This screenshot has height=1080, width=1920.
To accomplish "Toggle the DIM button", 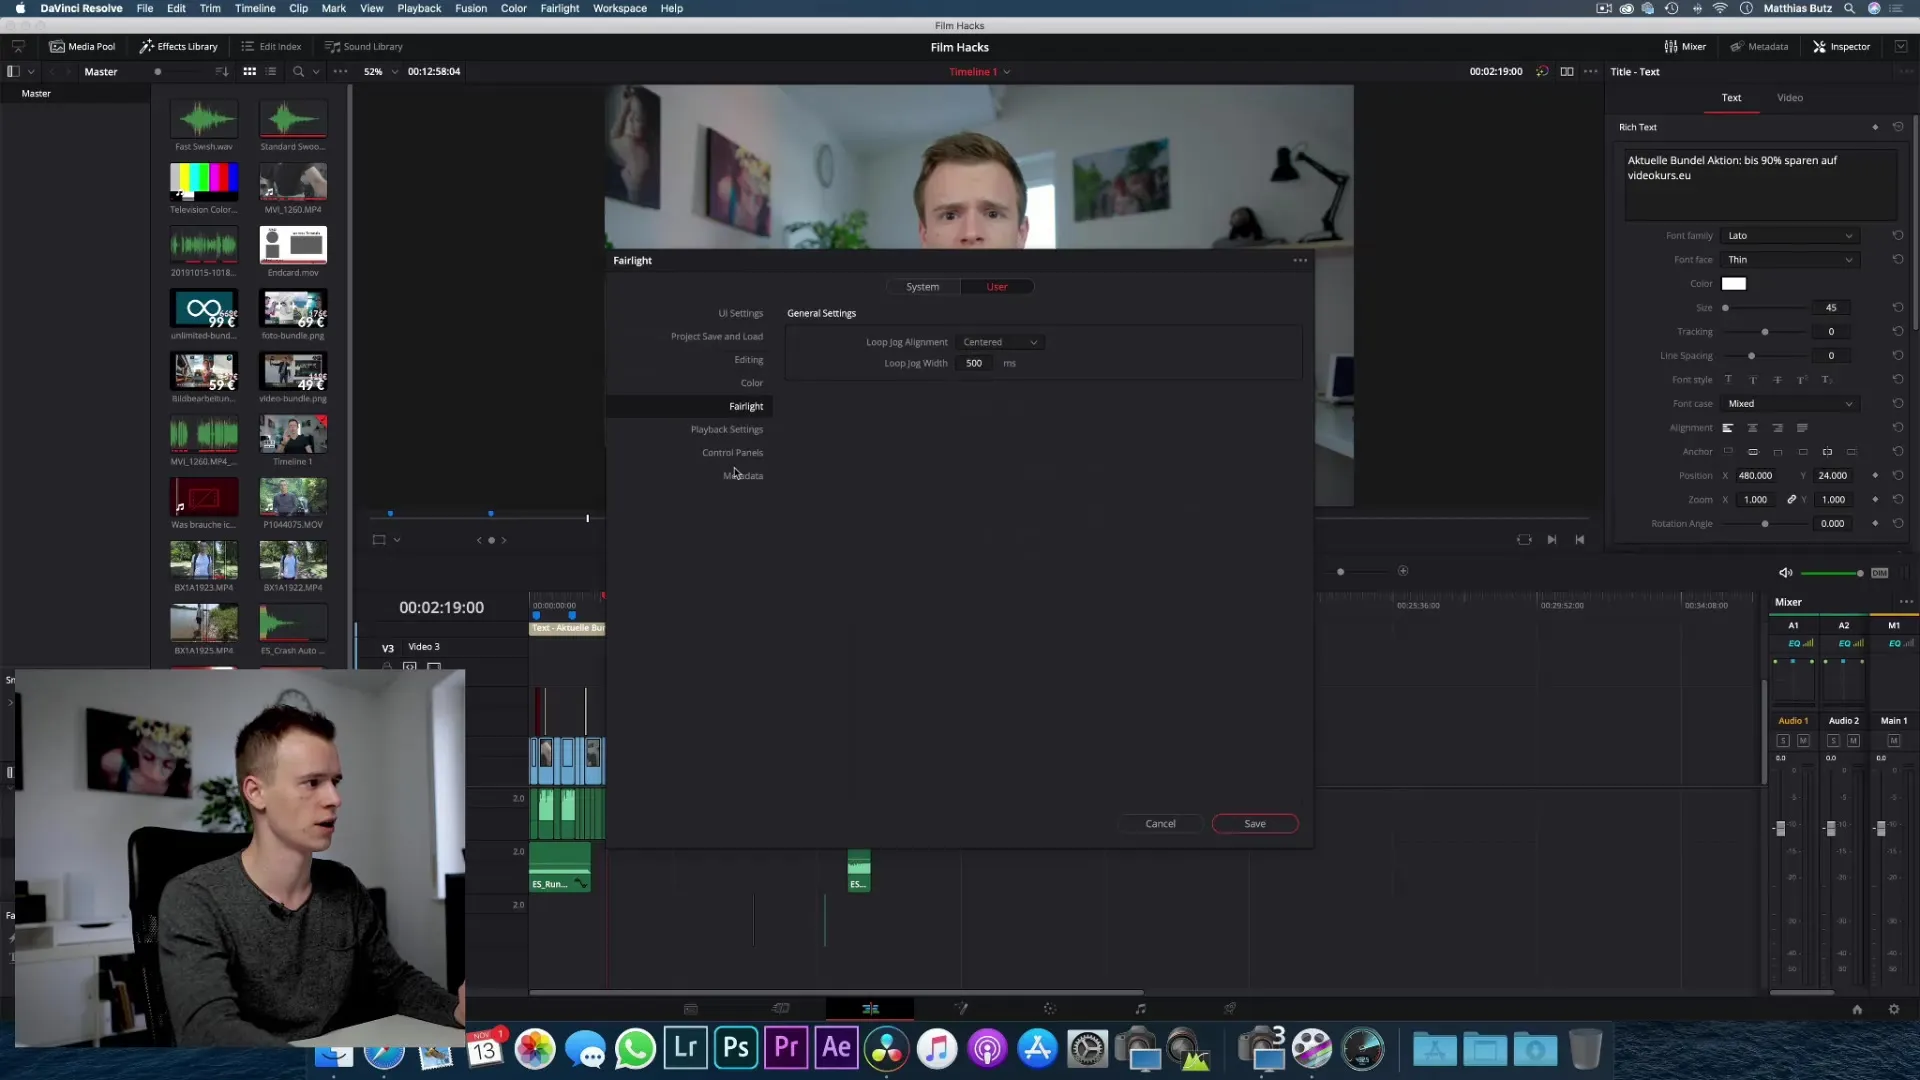I will pyautogui.click(x=1880, y=573).
